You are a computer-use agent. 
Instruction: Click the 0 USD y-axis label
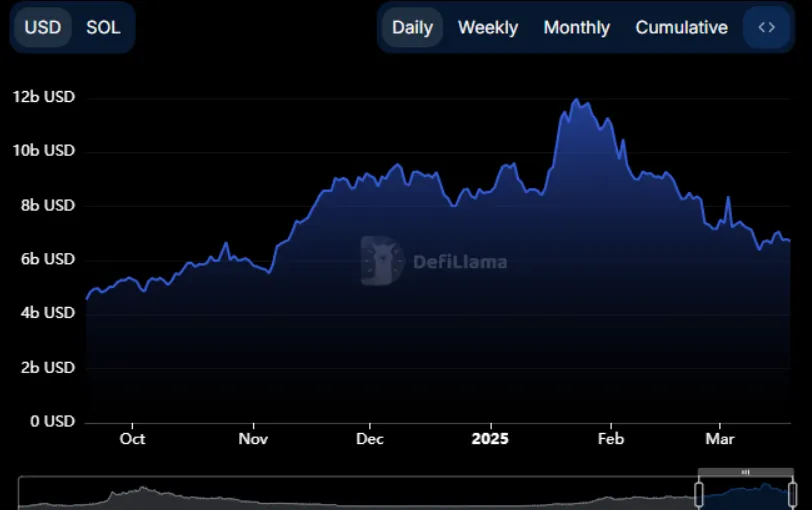coord(50,421)
